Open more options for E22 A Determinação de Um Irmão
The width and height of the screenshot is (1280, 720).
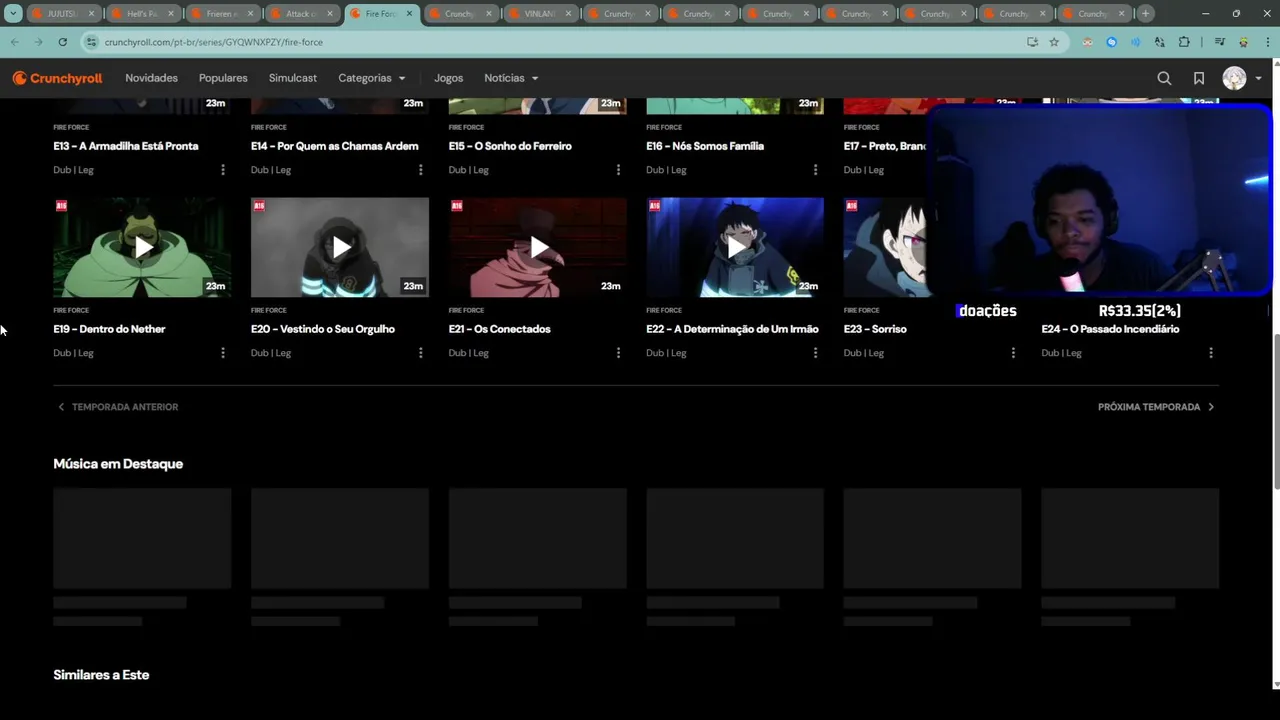815,353
